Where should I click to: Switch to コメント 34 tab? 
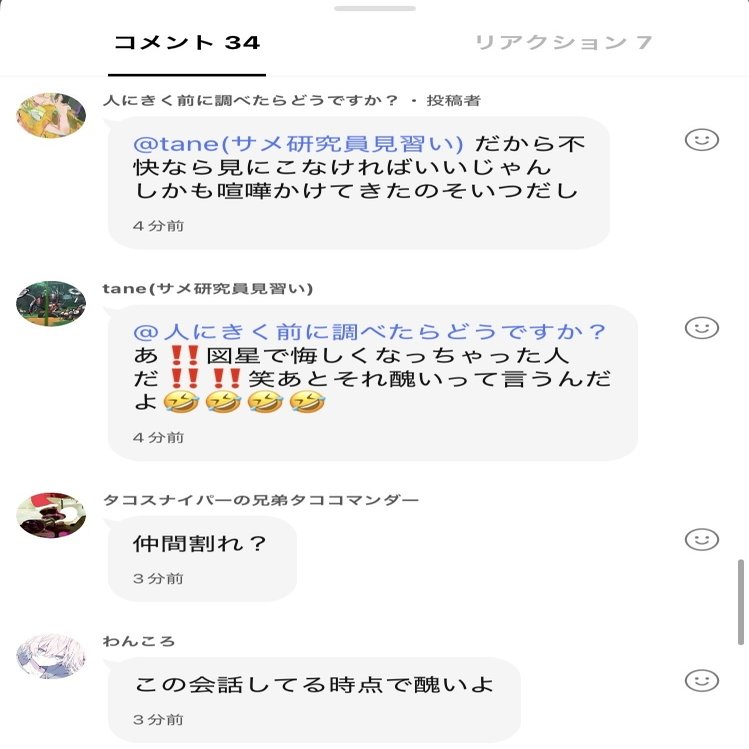[187, 43]
